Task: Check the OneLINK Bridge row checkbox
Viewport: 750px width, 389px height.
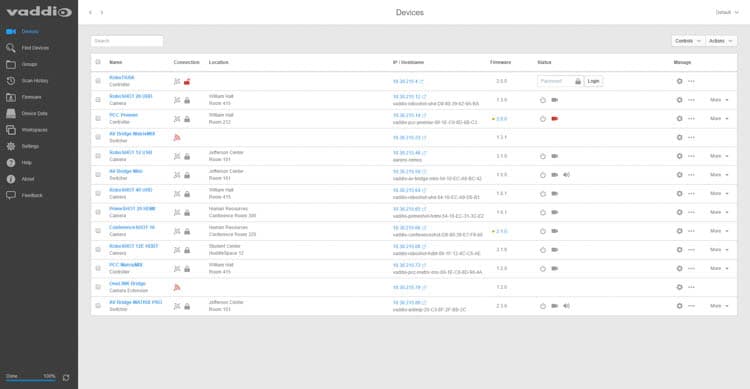Action: point(98,287)
